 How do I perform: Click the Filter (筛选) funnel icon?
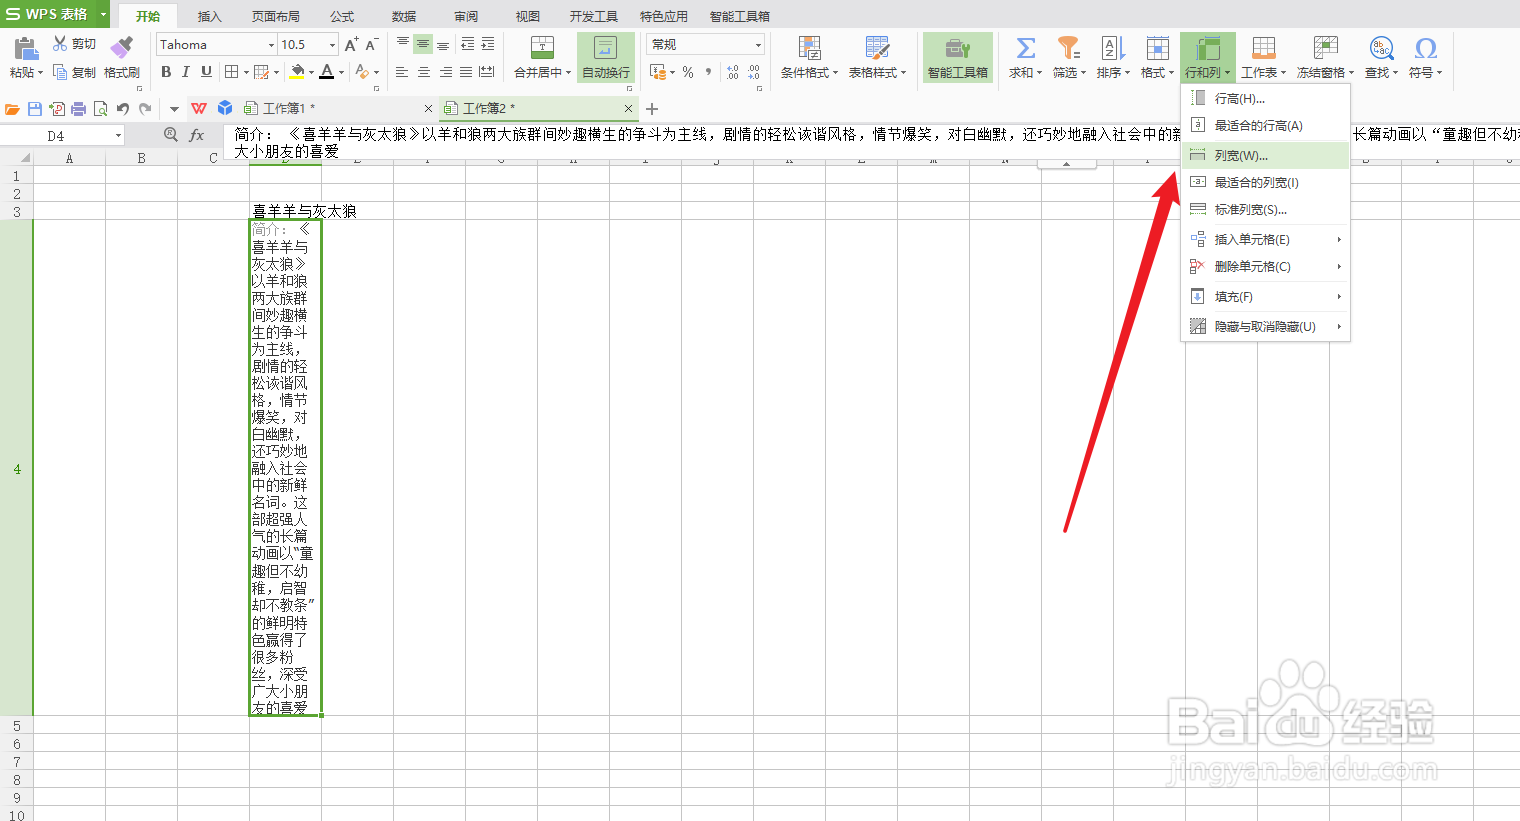(1068, 47)
